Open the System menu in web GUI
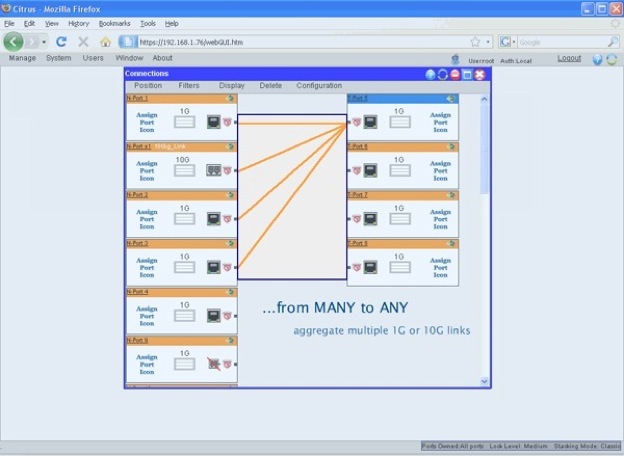 coord(58,58)
